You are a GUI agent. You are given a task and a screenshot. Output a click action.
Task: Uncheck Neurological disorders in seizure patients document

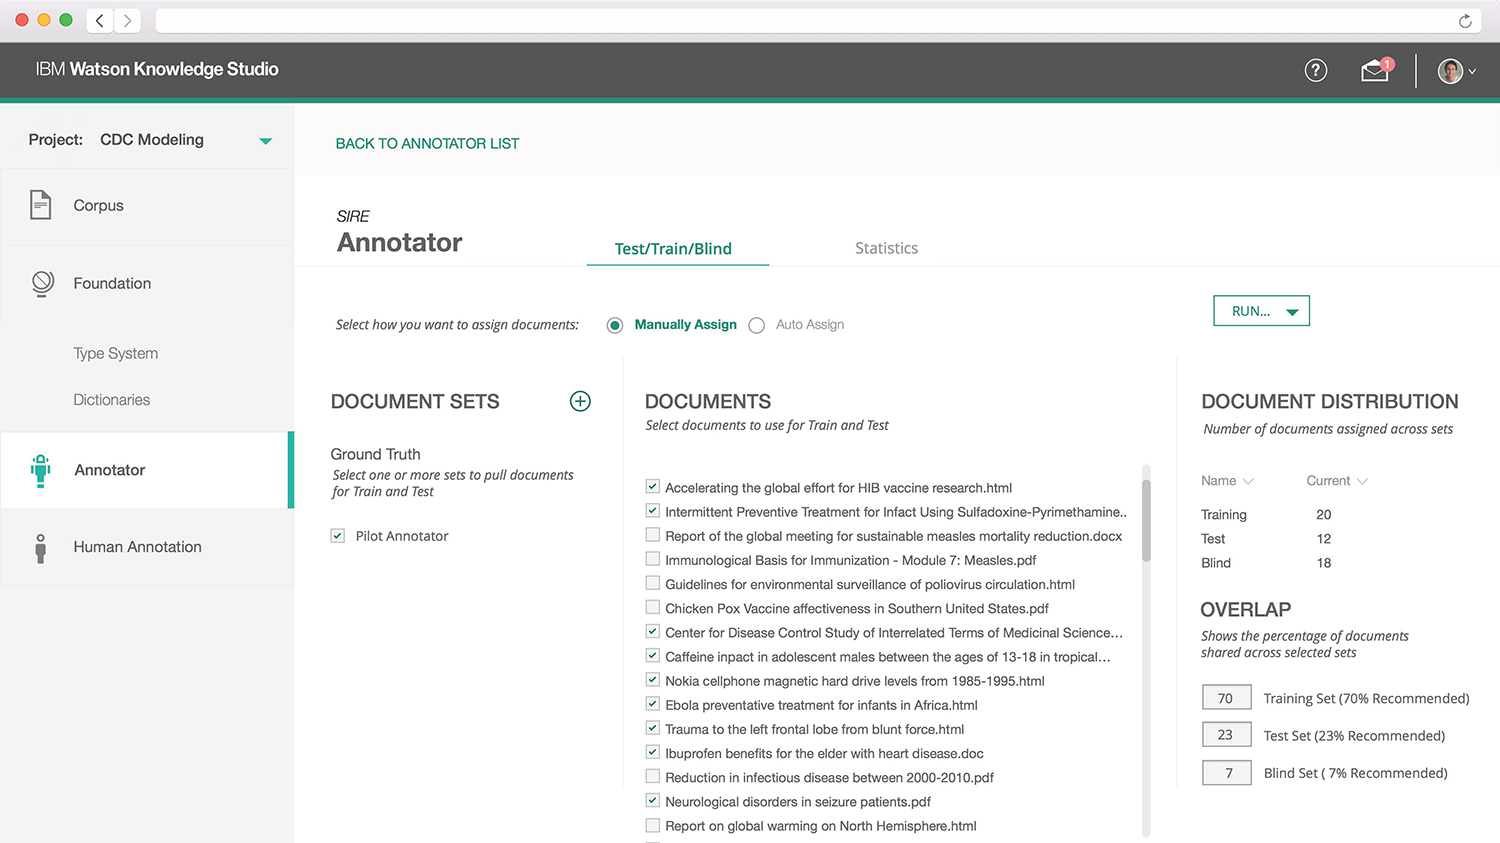[x=653, y=800]
